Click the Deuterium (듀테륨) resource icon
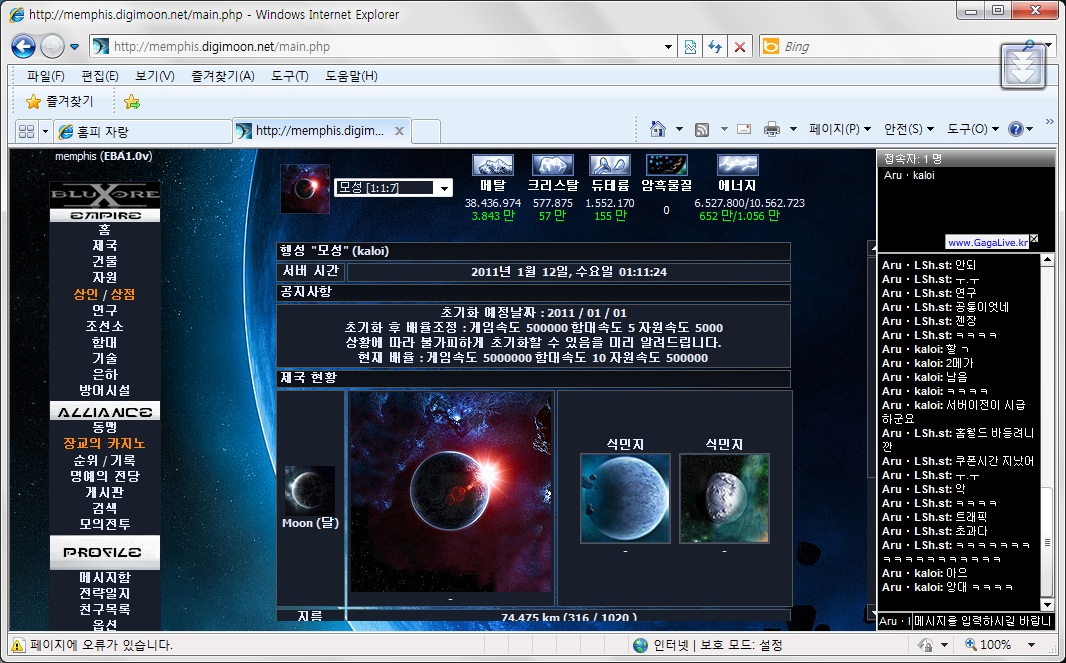The width and height of the screenshot is (1066, 663). tap(609, 166)
